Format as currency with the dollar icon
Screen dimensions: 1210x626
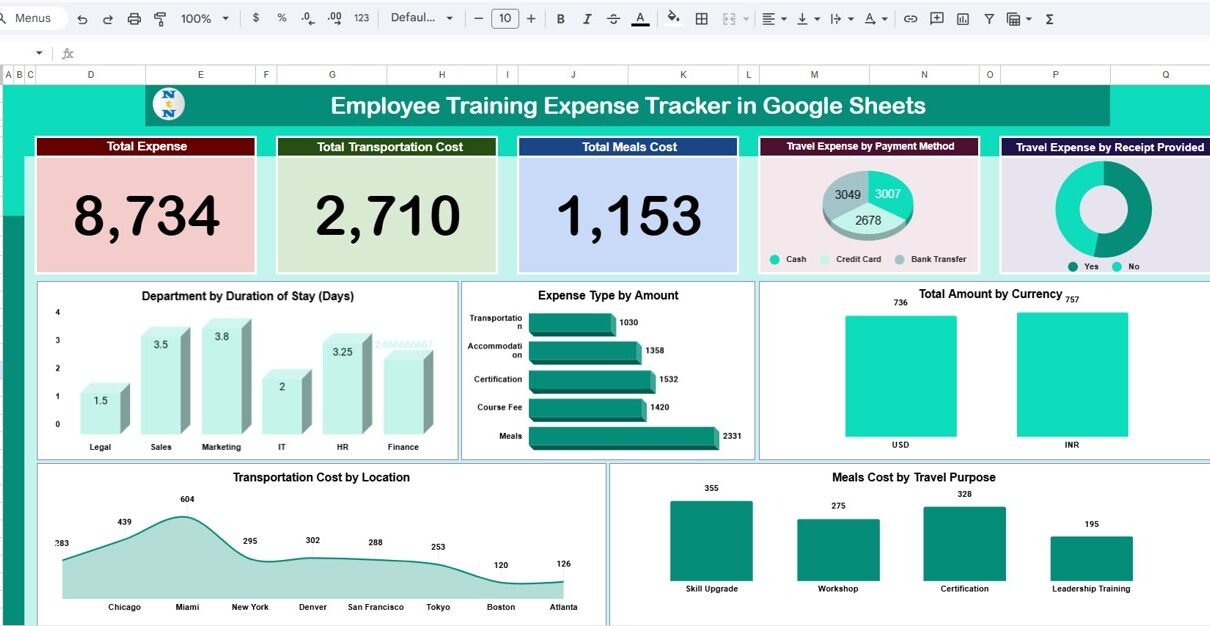[256, 18]
